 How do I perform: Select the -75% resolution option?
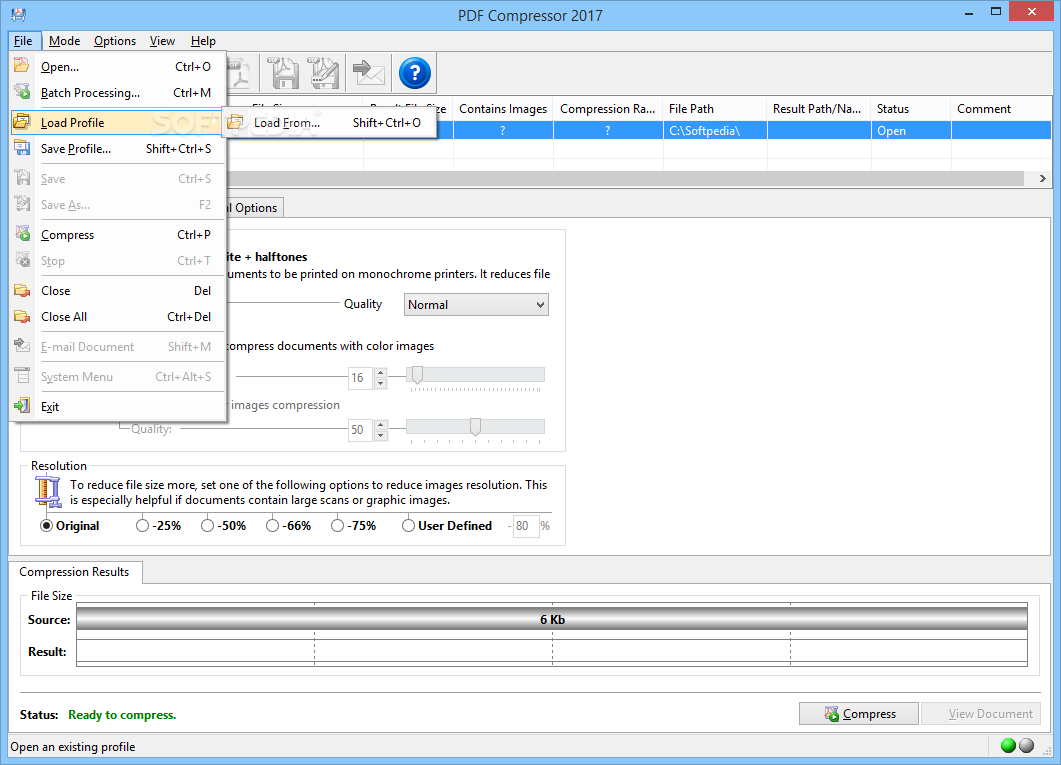tap(337, 526)
